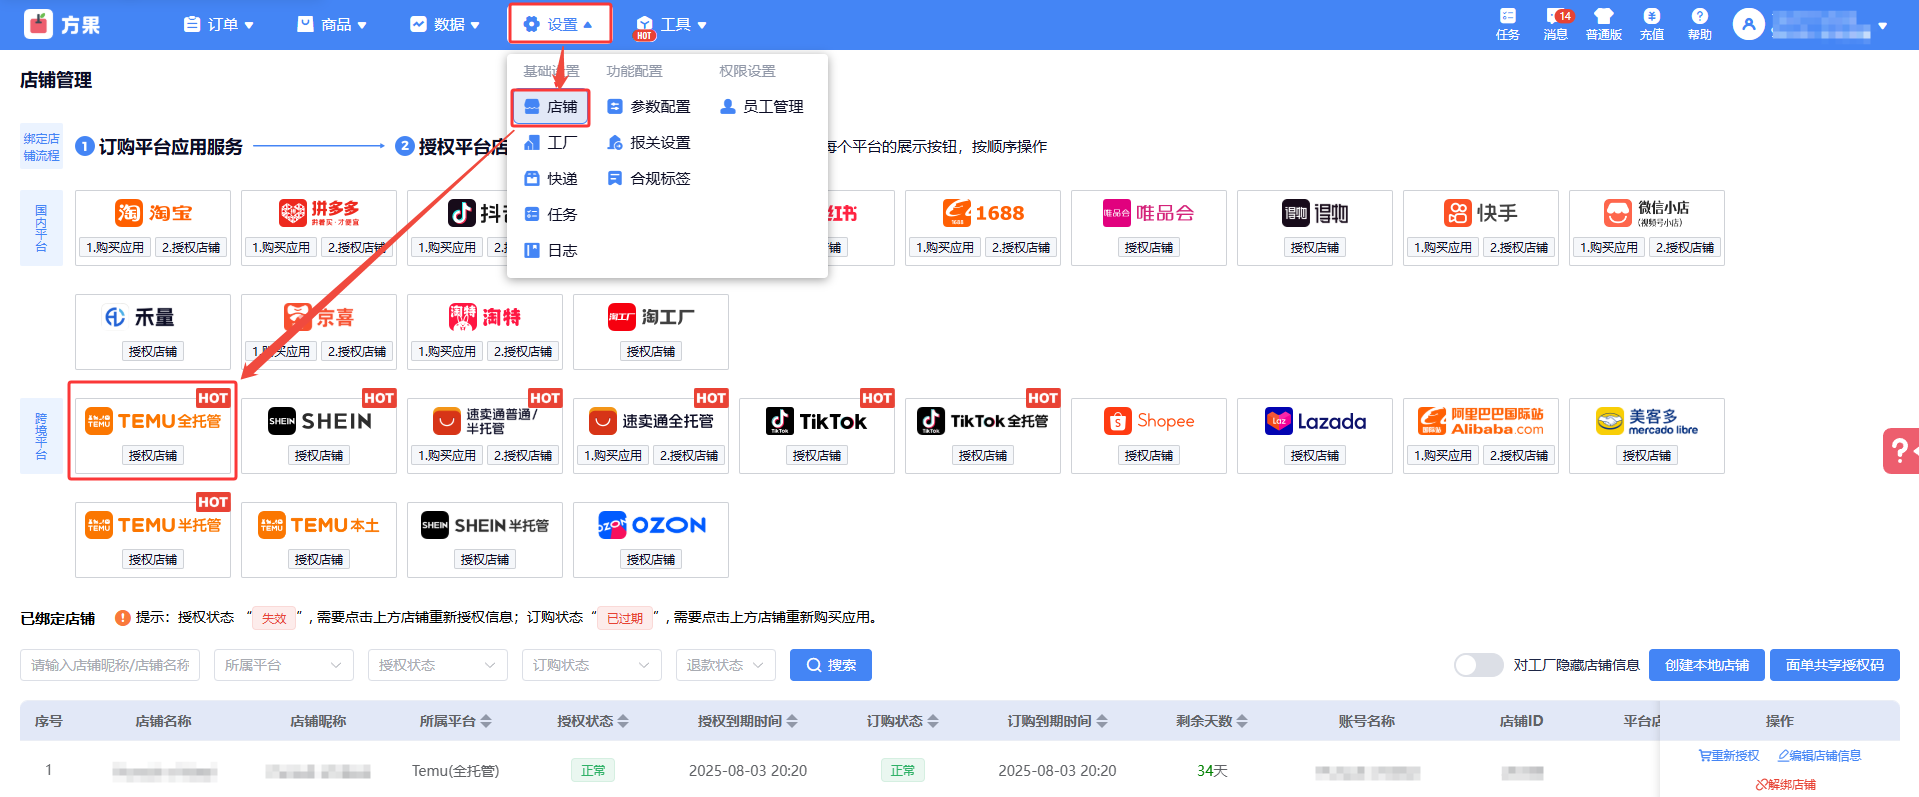The height and width of the screenshot is (797, 1919).
Task: Open the 消息 messages icon with badge
Action: (x=1555, y=23)
